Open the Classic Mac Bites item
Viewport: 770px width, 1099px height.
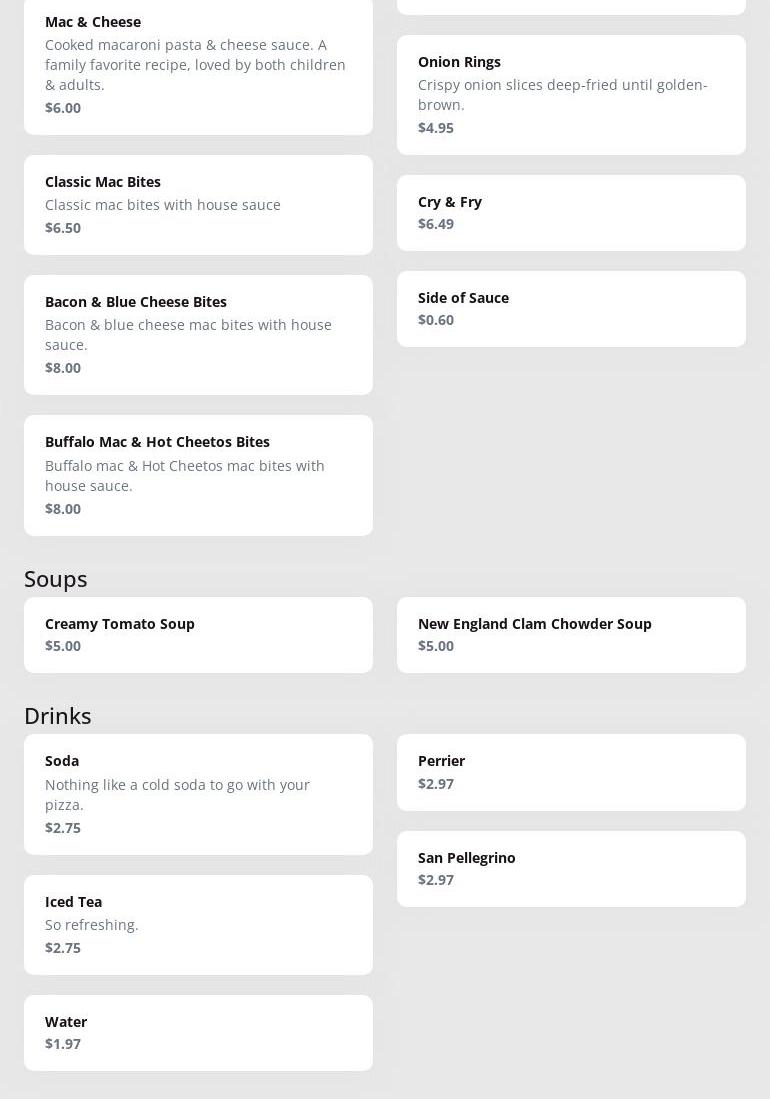click(198, 204)
